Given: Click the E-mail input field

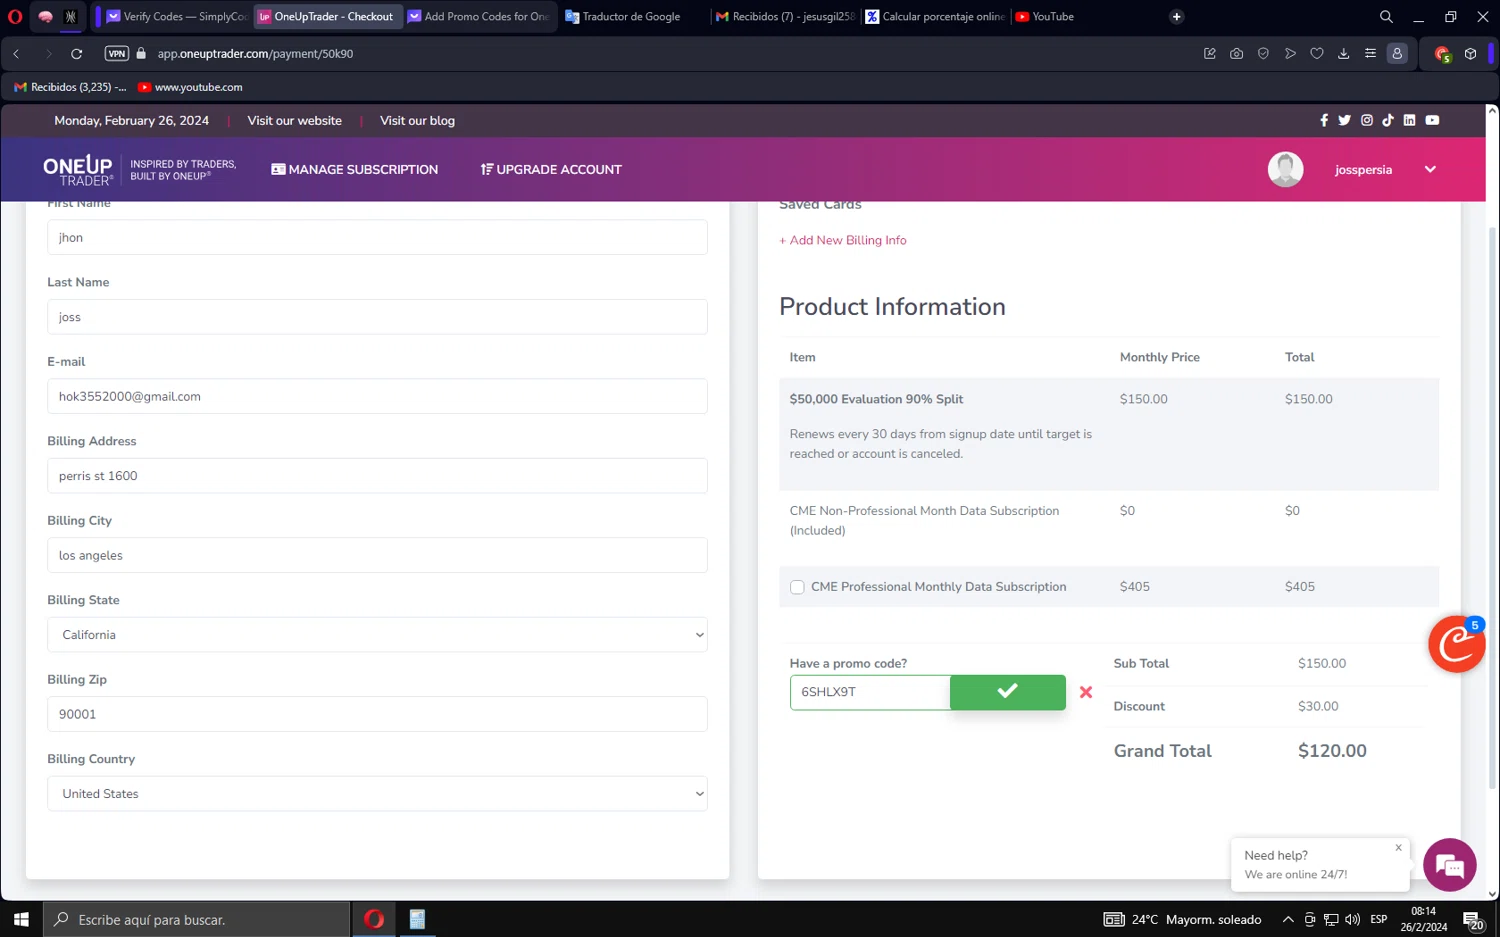Looking at the screenshot, I should pyautogui.click(x=377, y=397).
